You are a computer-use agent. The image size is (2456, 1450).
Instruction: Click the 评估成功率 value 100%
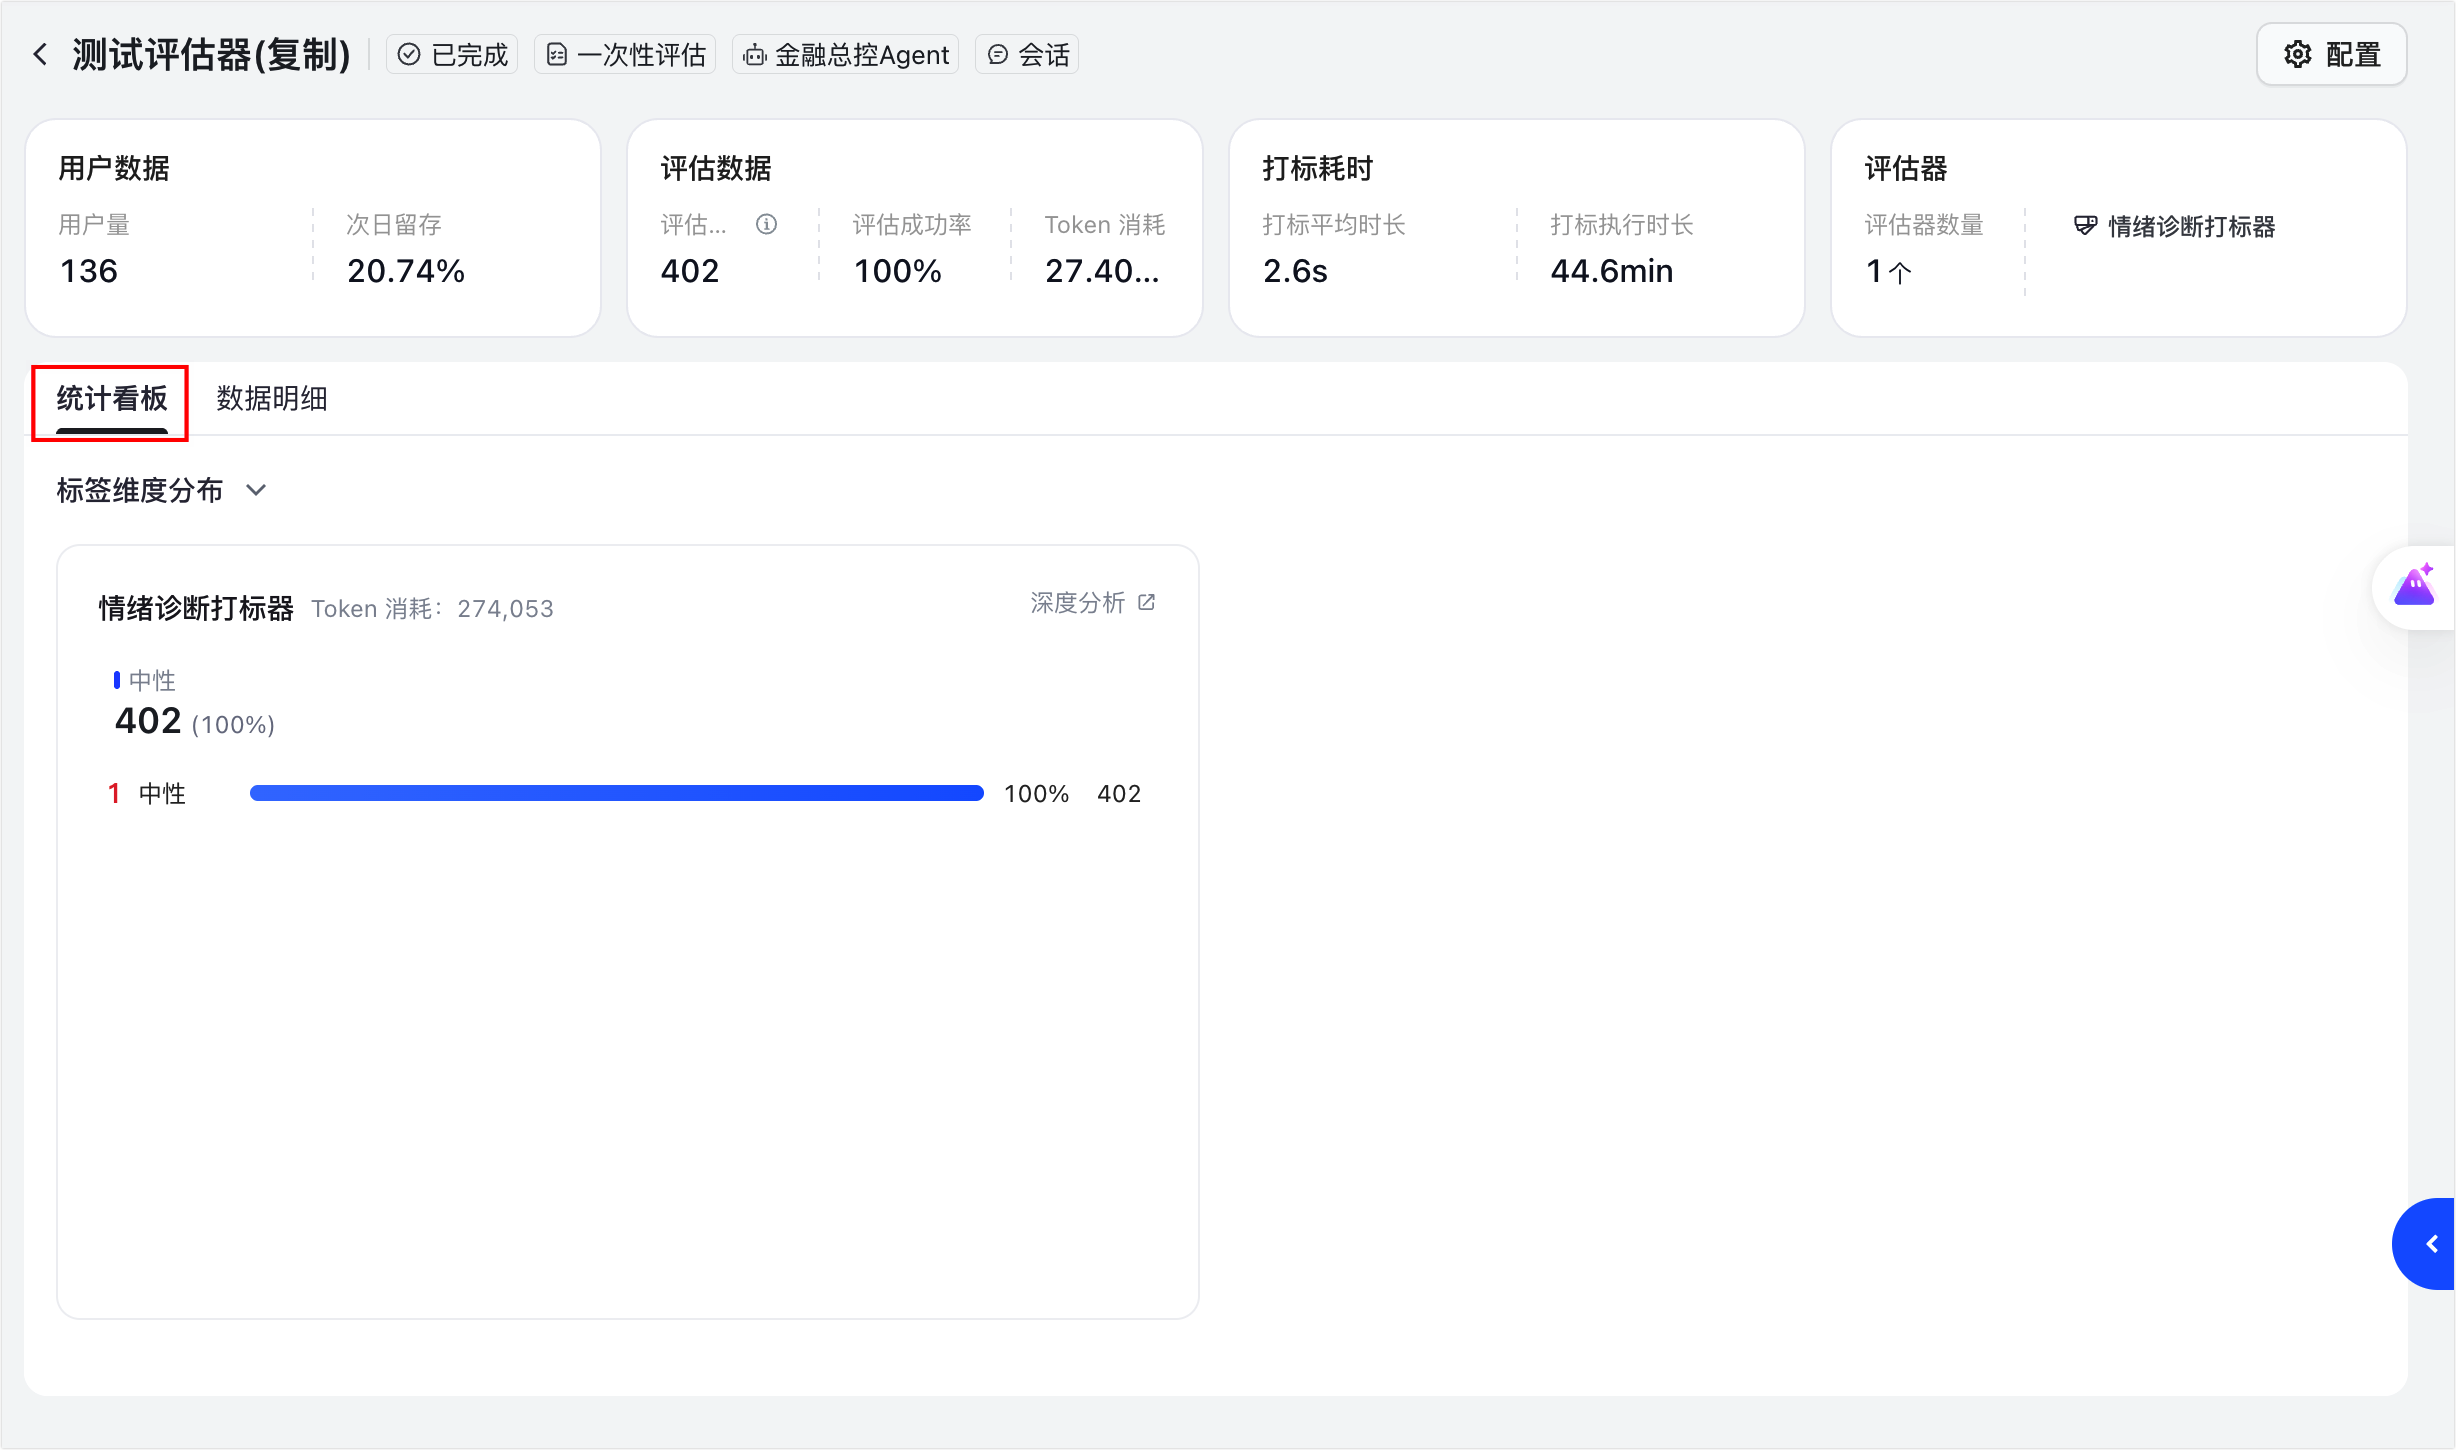pyautogui.click(x=897, y=271)
